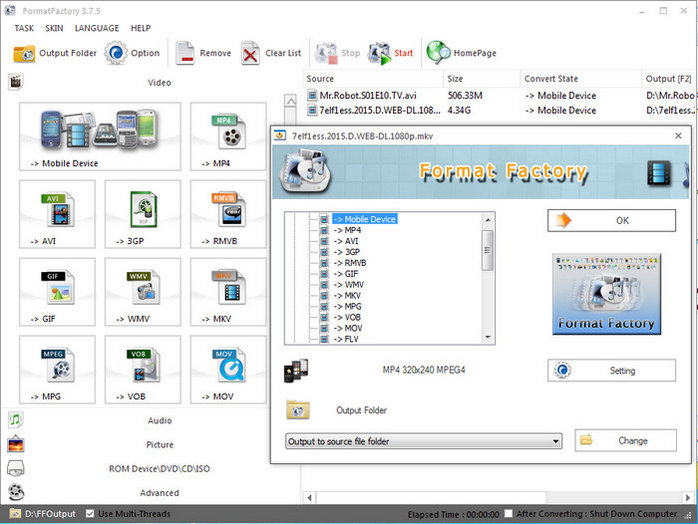Open the Output to source file folder dropdown
The image size is (698, 524).
click(423, 441)
